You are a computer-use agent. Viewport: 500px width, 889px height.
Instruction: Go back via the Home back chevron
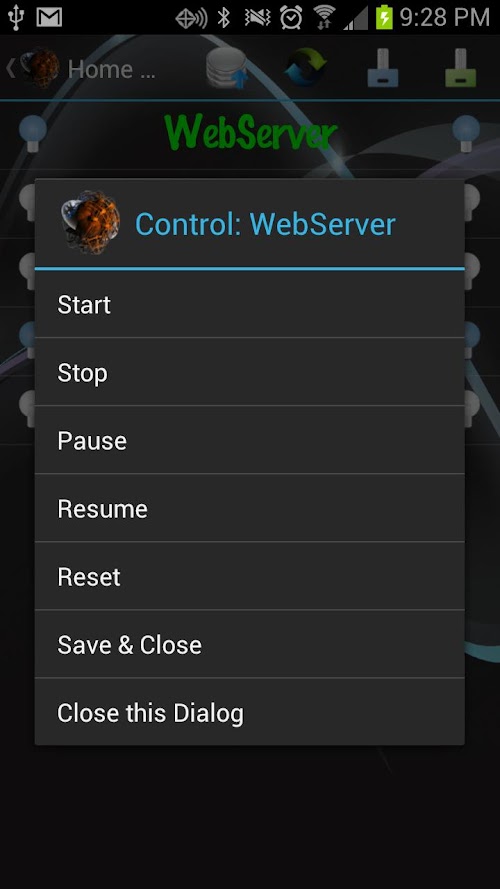pos(10,68)
